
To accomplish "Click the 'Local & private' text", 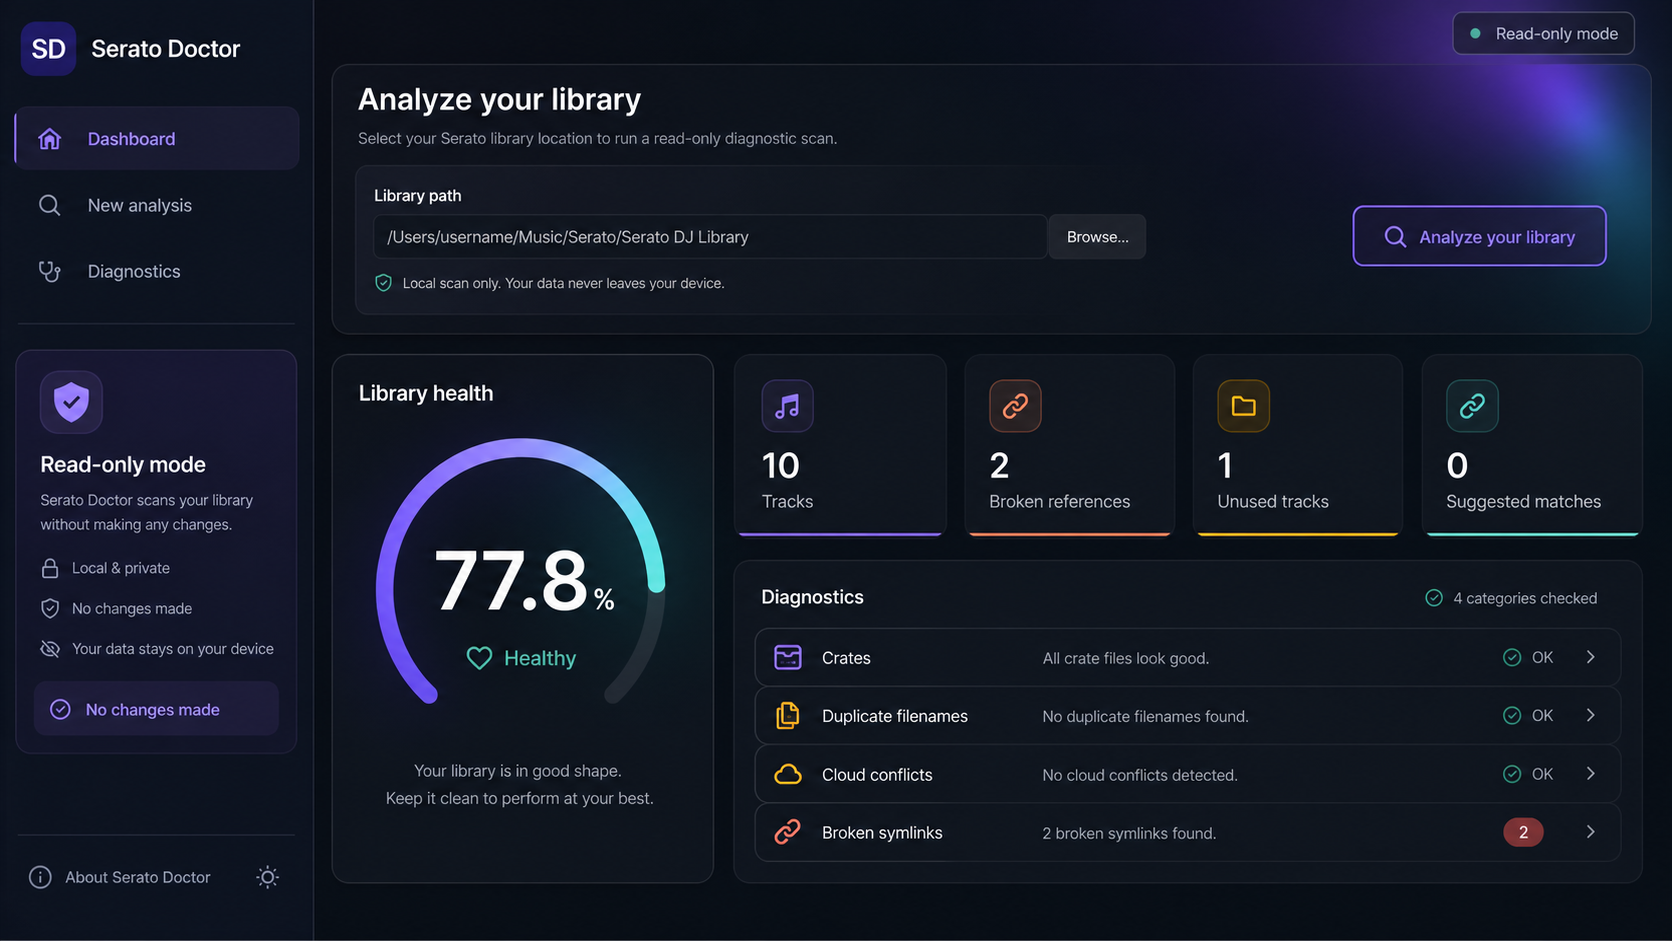I will coord(121,568).
